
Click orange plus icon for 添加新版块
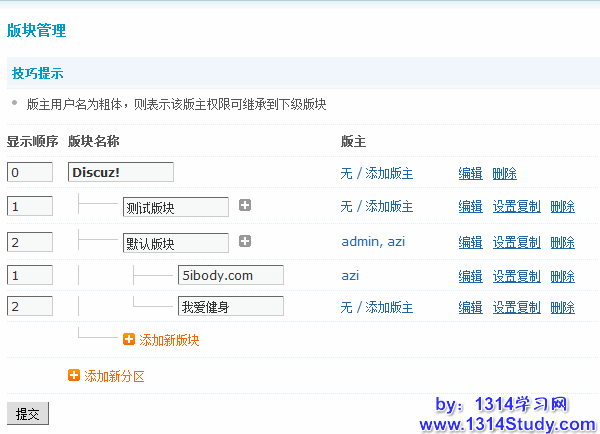click(x=128, y=340)
